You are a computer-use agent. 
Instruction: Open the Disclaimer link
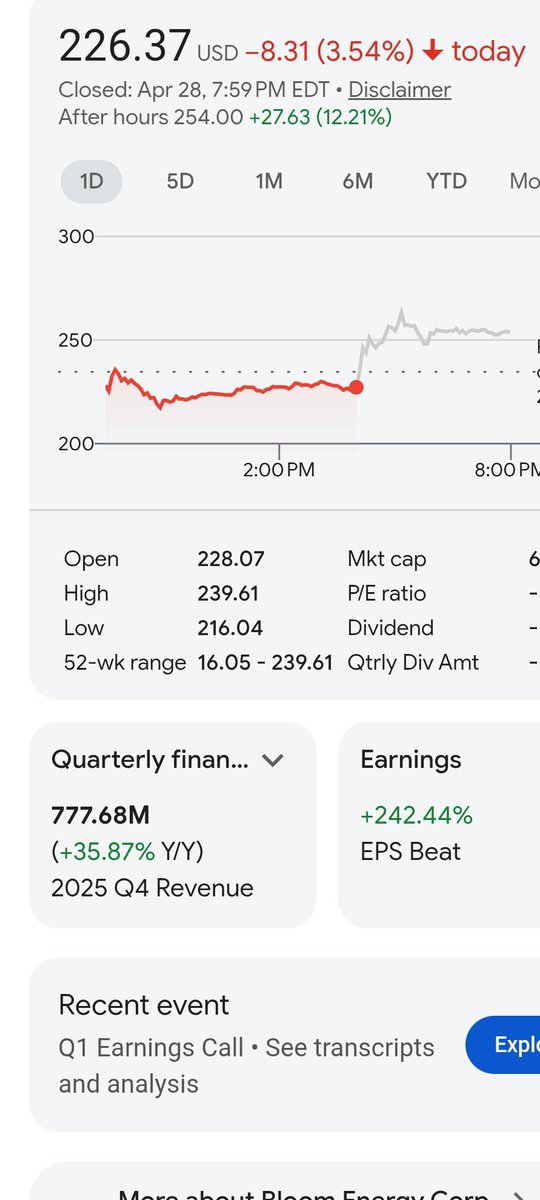[400, 90]
